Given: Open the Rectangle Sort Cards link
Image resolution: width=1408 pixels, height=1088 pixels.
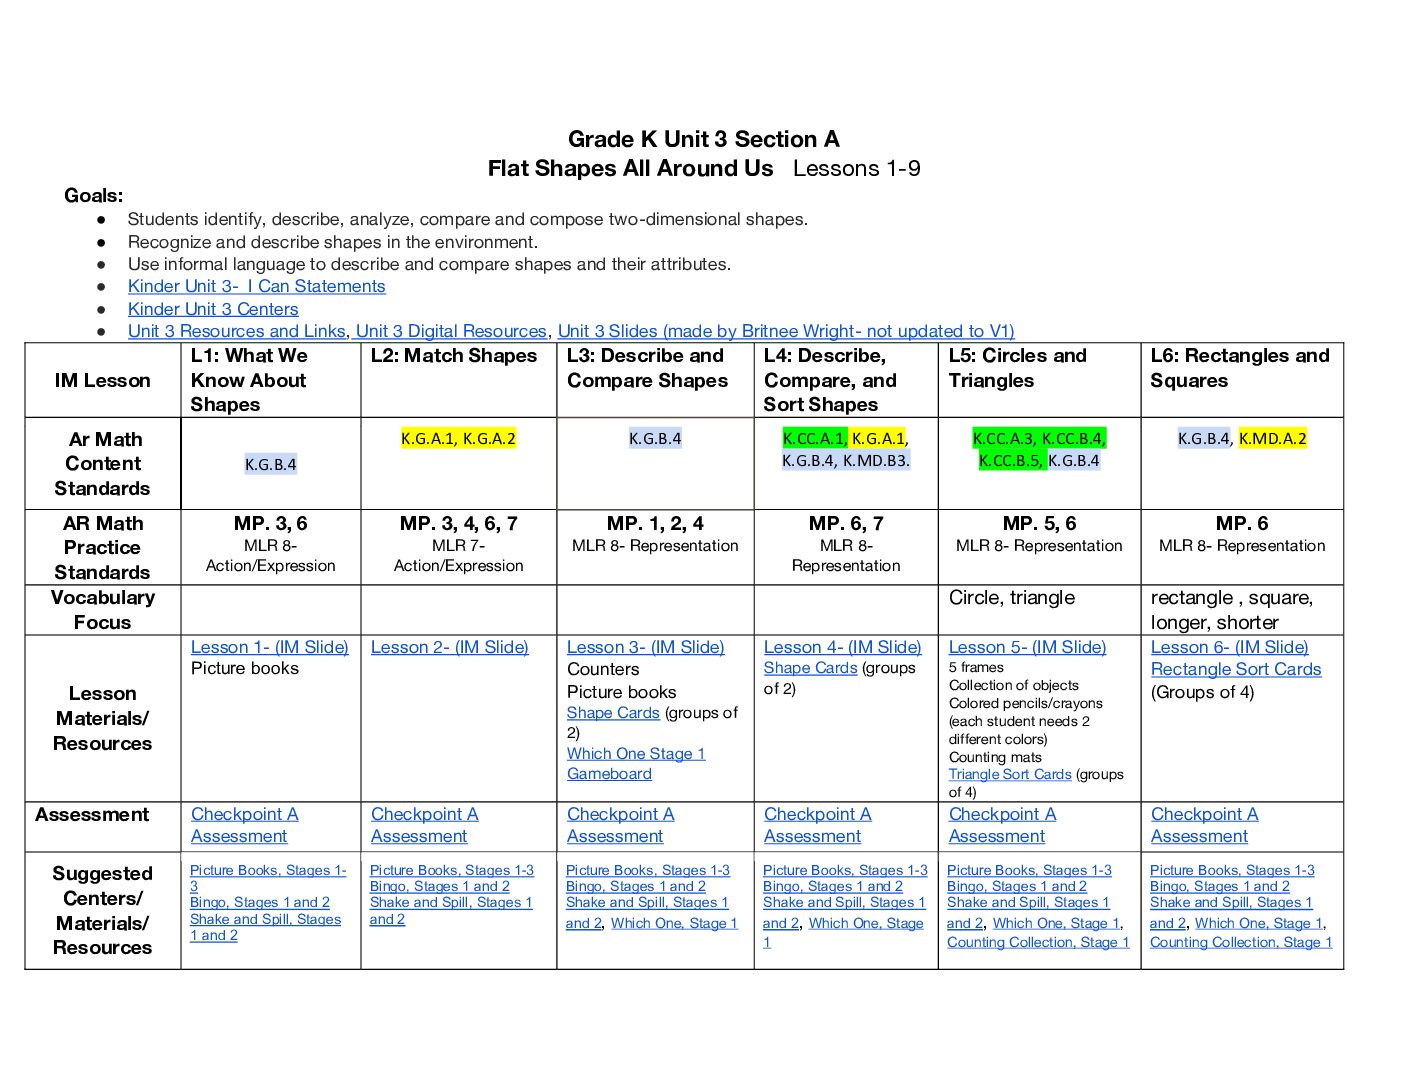Looking at the screenshot, I should tap(1236, 669).
